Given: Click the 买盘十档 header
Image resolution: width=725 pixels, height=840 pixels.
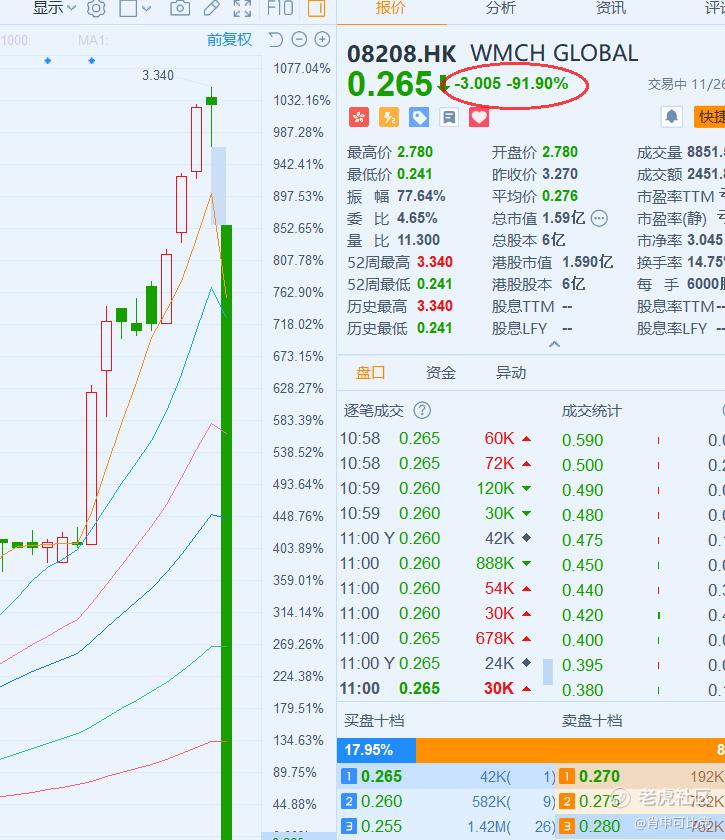Looking at the screenshot, I should tap(374, 721).
